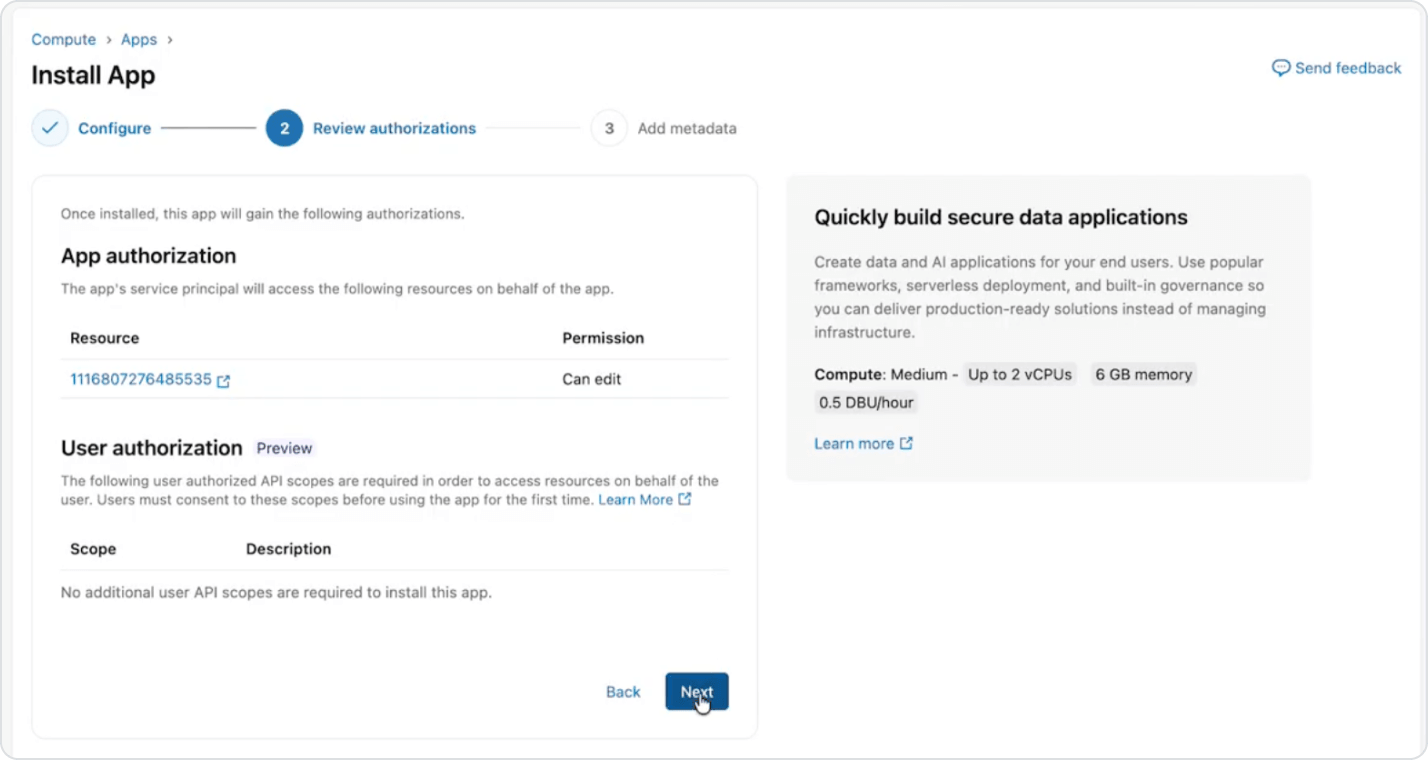Image resolution: width=1428 pixels, height=760 pixels.
Task: Open the Apps breadcrumb link
Action: point(139,39)
